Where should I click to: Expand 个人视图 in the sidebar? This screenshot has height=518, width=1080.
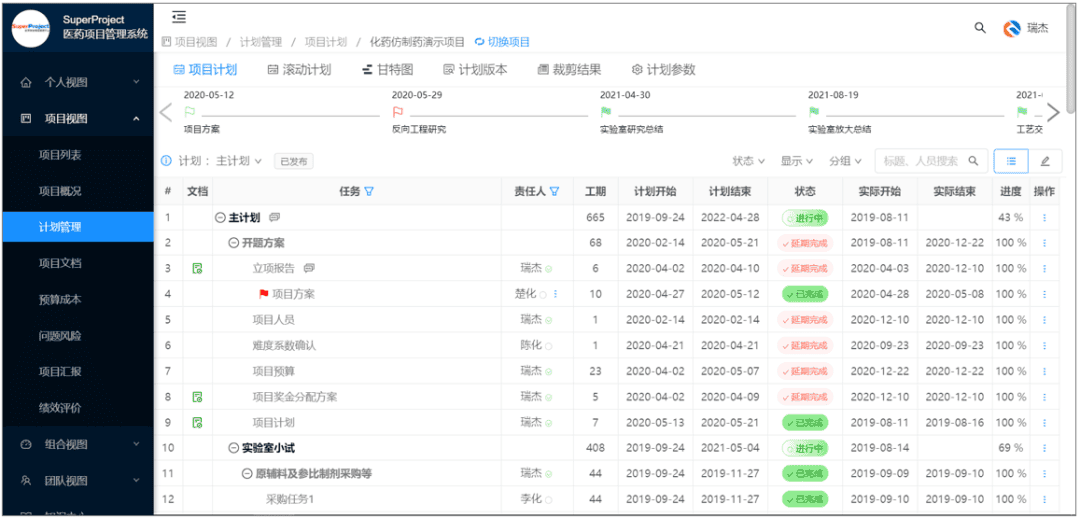click(x=78, y=83)
